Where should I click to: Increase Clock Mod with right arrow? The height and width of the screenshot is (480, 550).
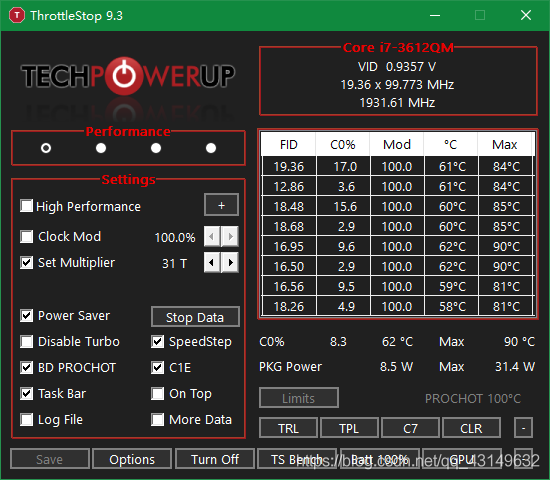point(230,236)
